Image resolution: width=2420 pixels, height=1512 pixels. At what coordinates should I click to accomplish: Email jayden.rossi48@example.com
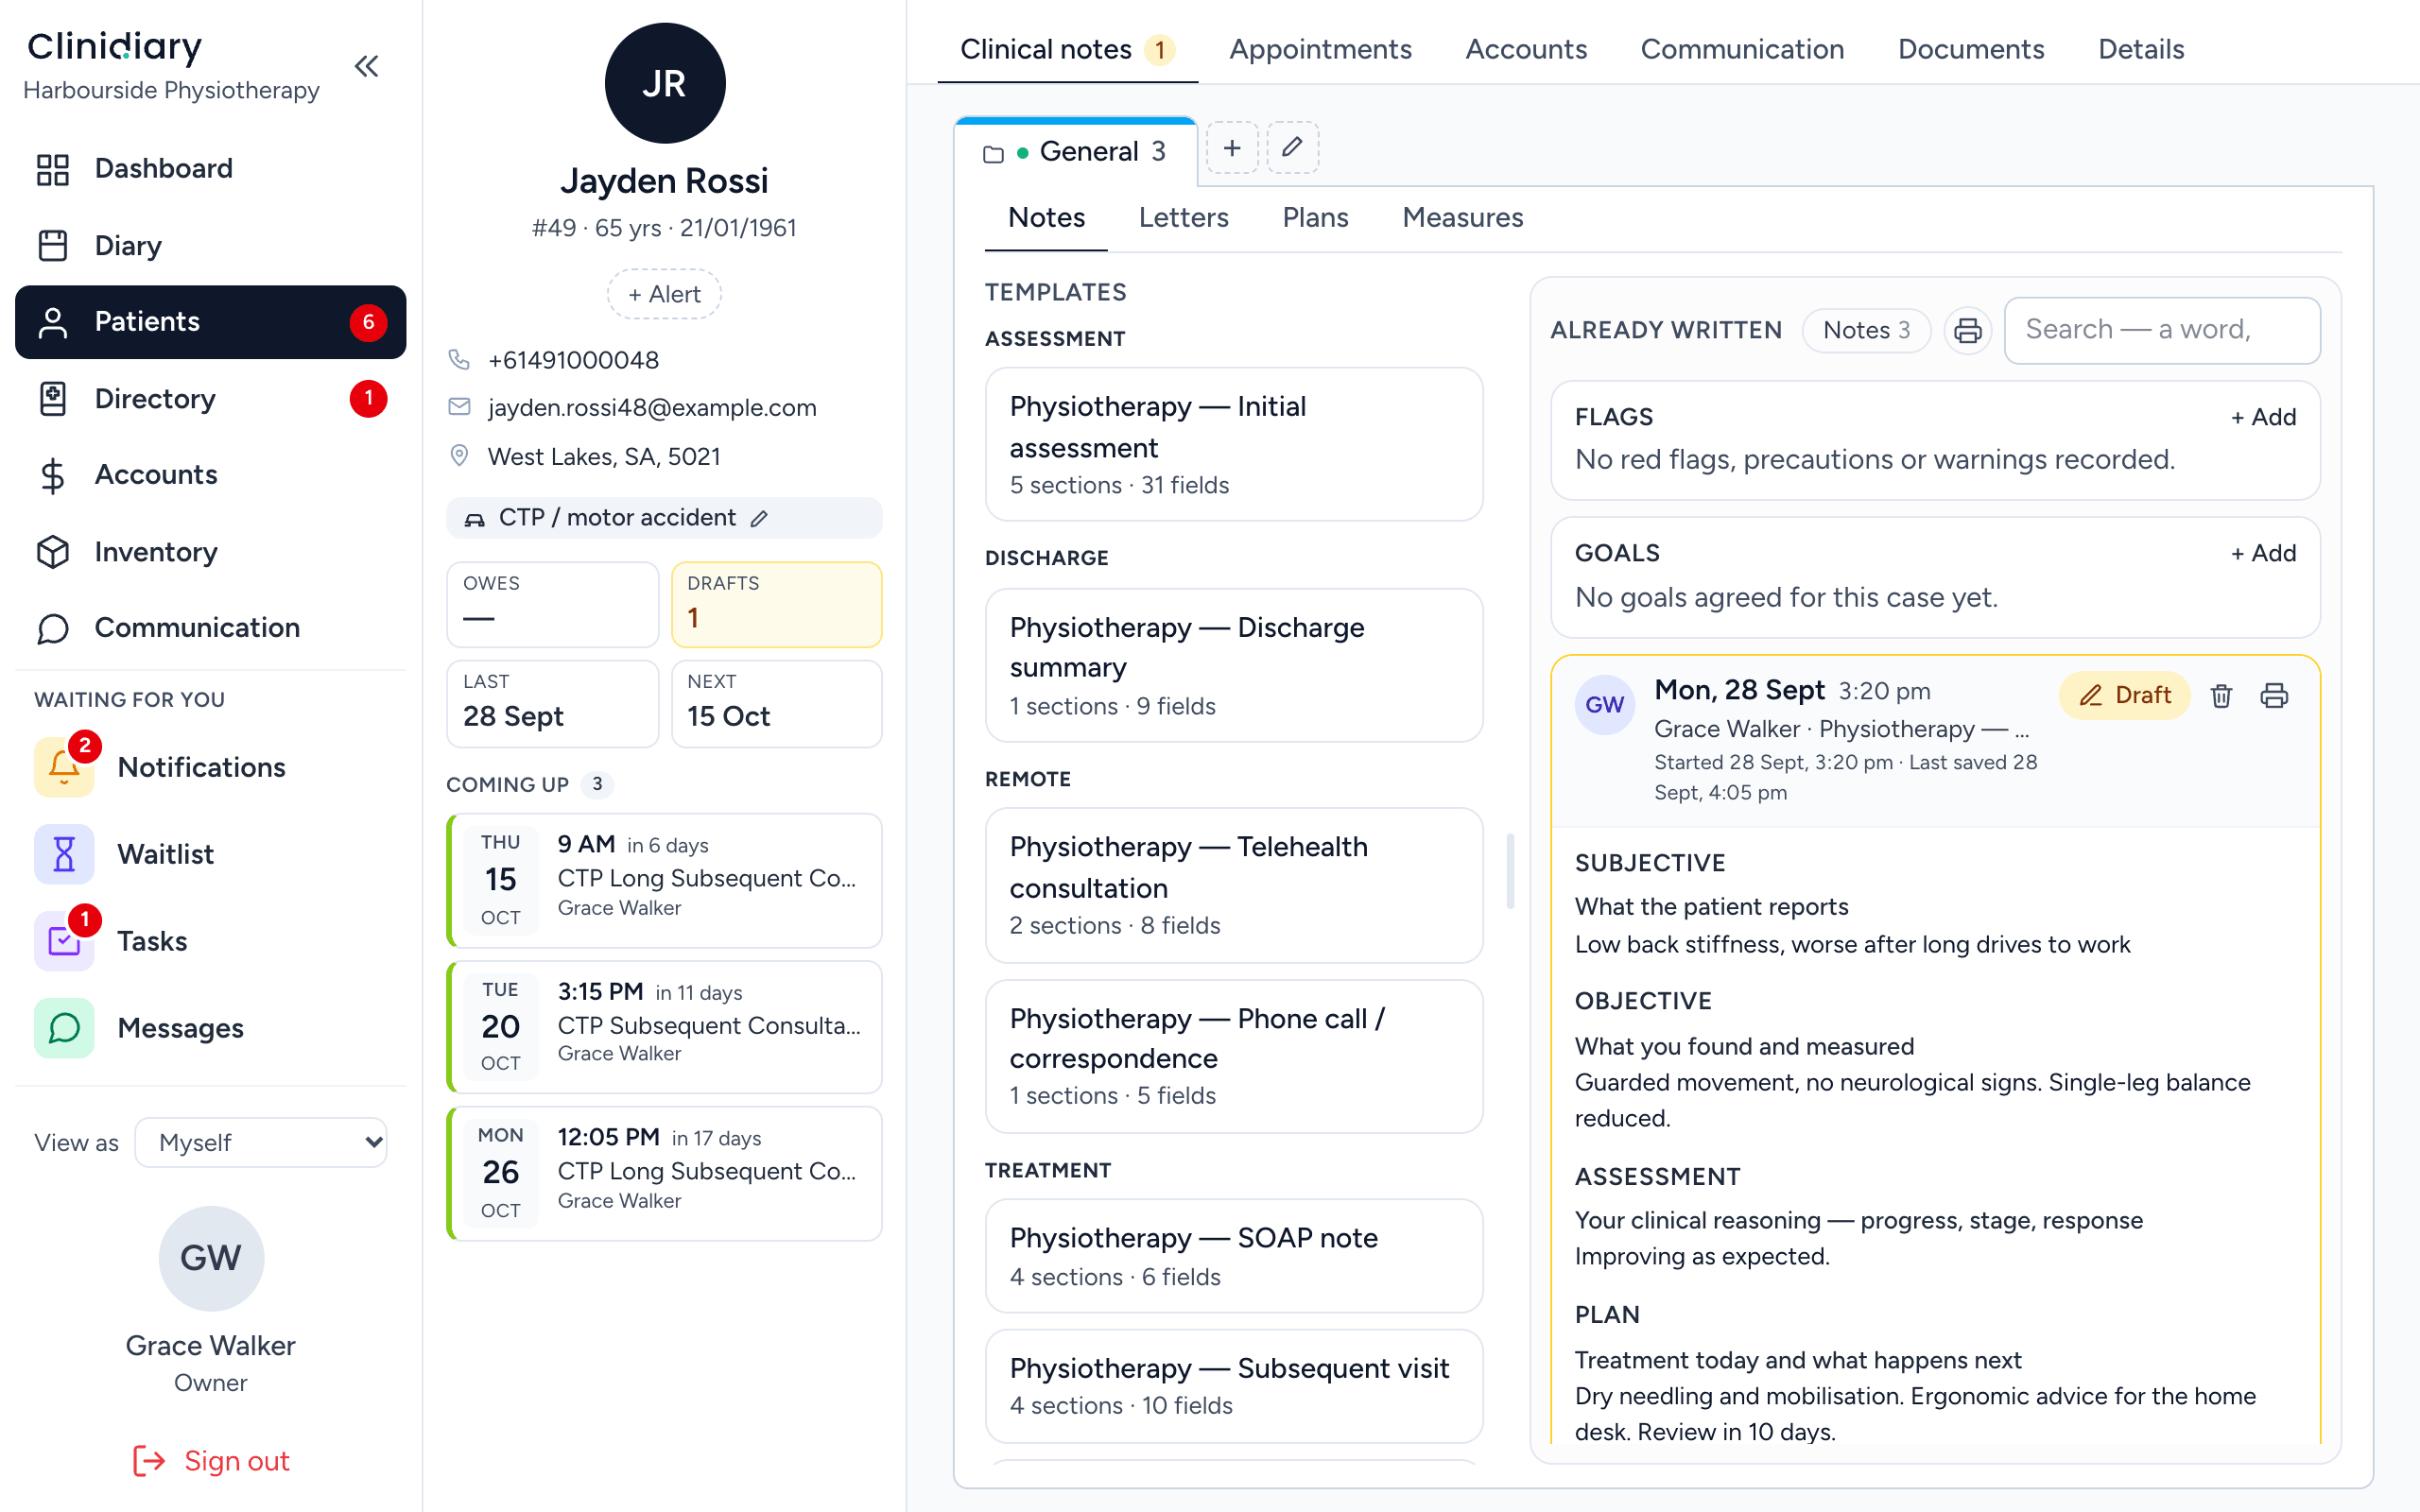652,408
